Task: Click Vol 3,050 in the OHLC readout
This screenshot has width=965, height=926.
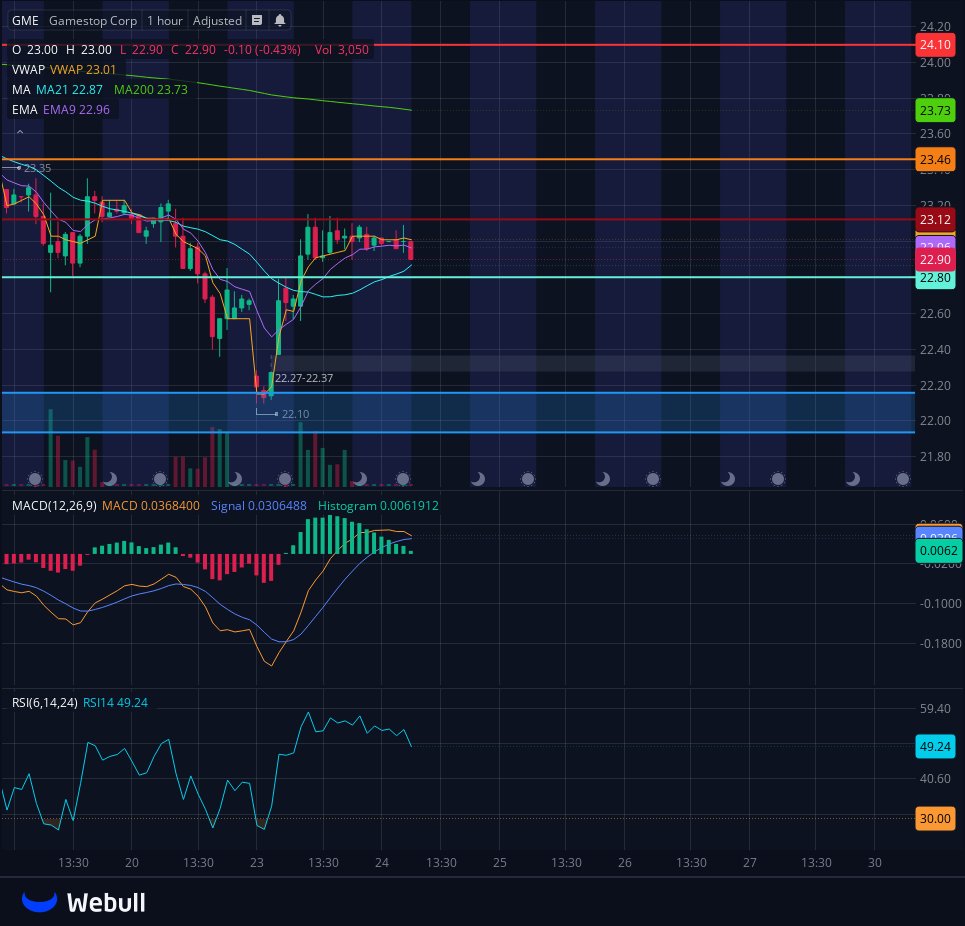Action: (342, 50)
